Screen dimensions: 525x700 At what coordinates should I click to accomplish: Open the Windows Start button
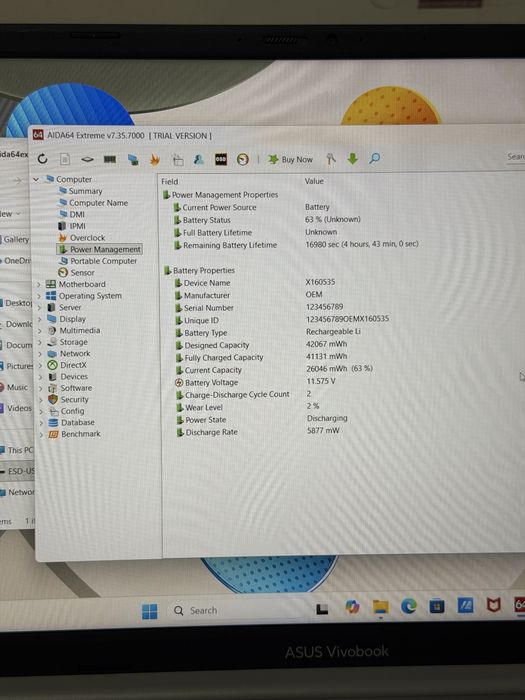[150, 611]
